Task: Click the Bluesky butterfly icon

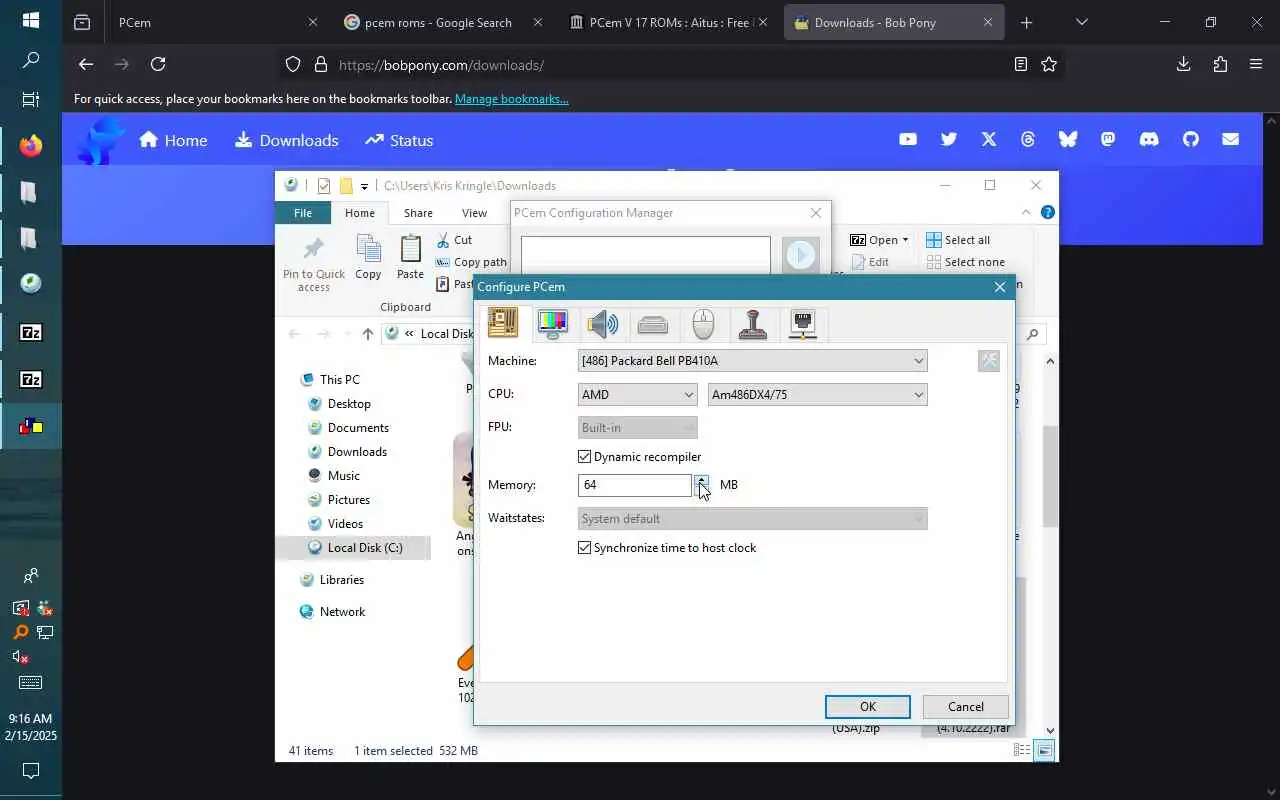Action: pos(1068,140)
